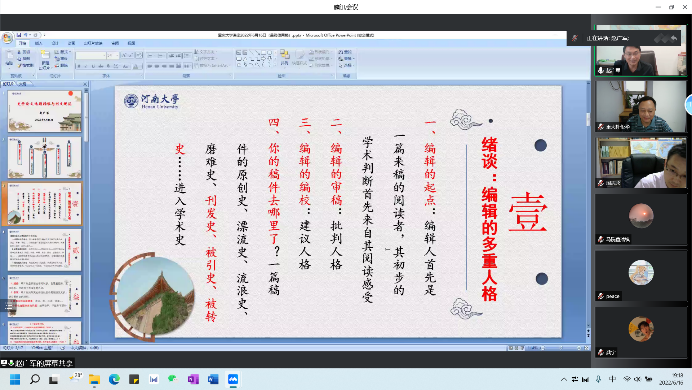The width and height of the screenshot is (692, 390).
Task: Toggle Bold formatting in font group
Action: 79,66
